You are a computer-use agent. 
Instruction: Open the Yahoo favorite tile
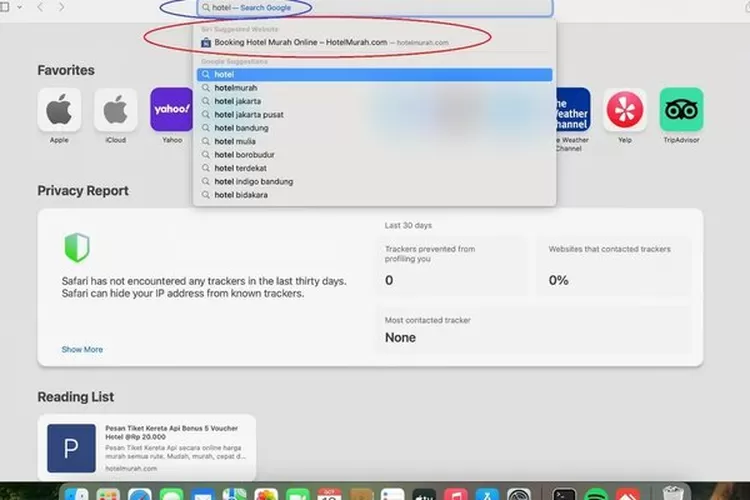click(x=172, y=110)
